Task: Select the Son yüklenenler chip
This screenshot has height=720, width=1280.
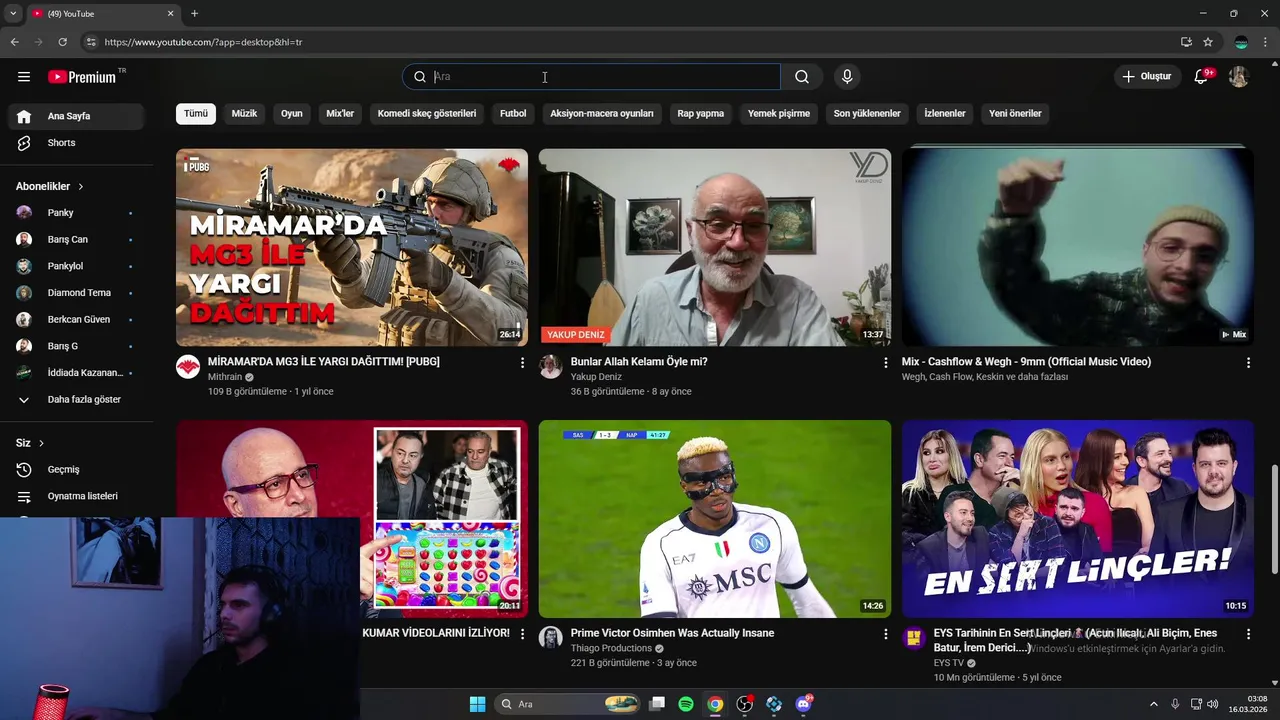Action: coord(867,114)
